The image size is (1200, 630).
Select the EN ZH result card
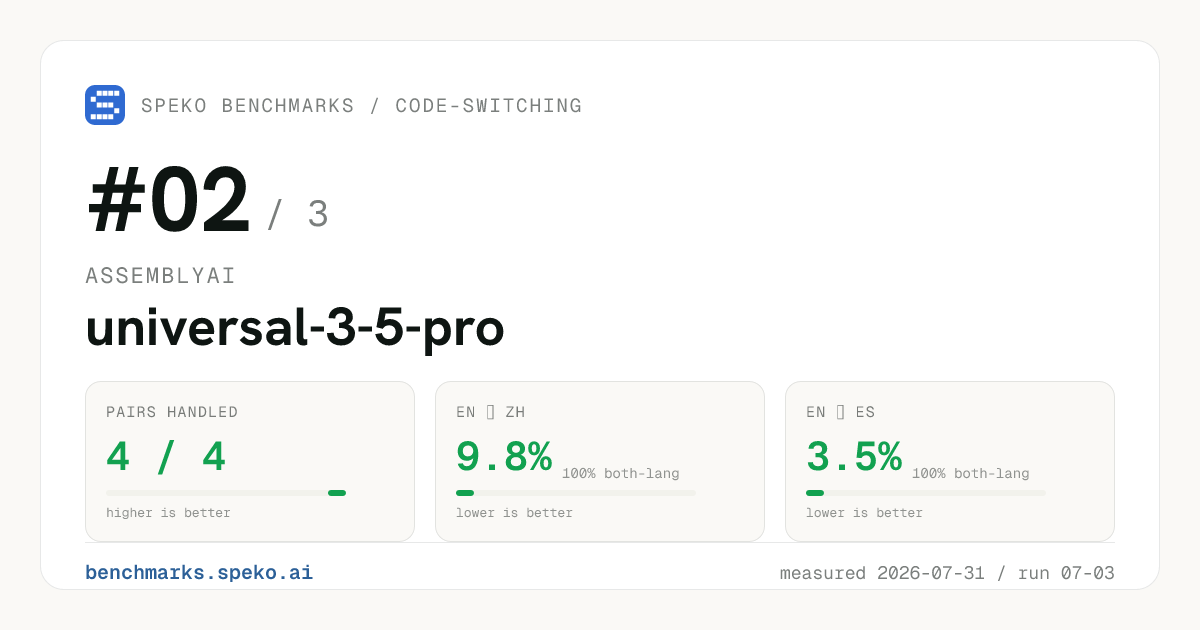[x=600, y=461]
